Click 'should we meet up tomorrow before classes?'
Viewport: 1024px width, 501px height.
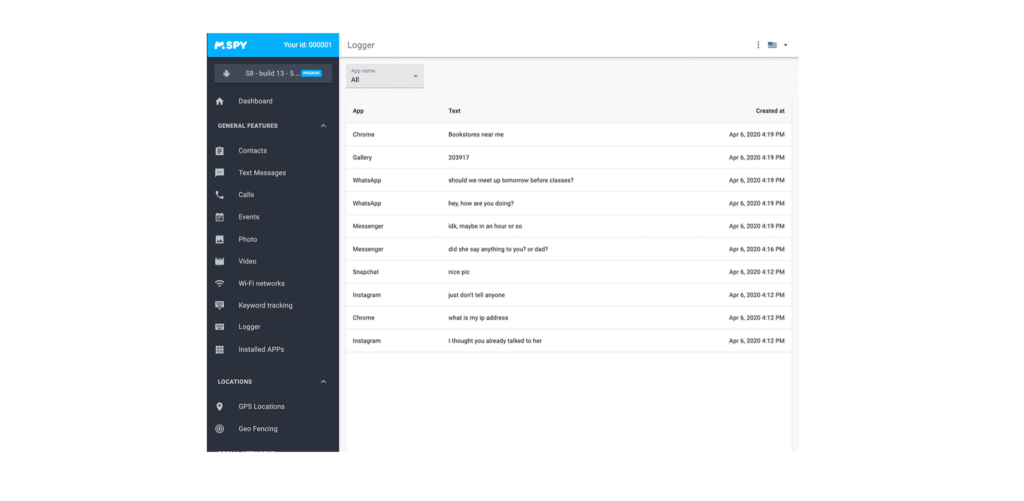pyautogui.click(x=511, y=180)
